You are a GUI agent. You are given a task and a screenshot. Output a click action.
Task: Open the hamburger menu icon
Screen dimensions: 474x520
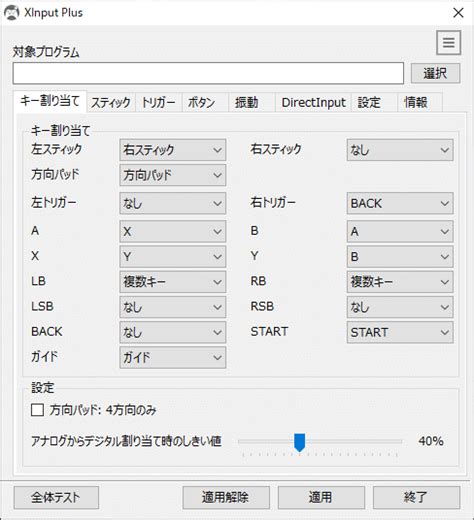[448, 43]
